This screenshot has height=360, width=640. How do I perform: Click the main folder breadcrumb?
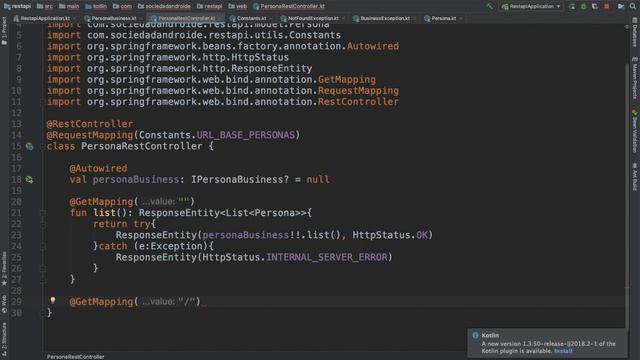[69, 6]
